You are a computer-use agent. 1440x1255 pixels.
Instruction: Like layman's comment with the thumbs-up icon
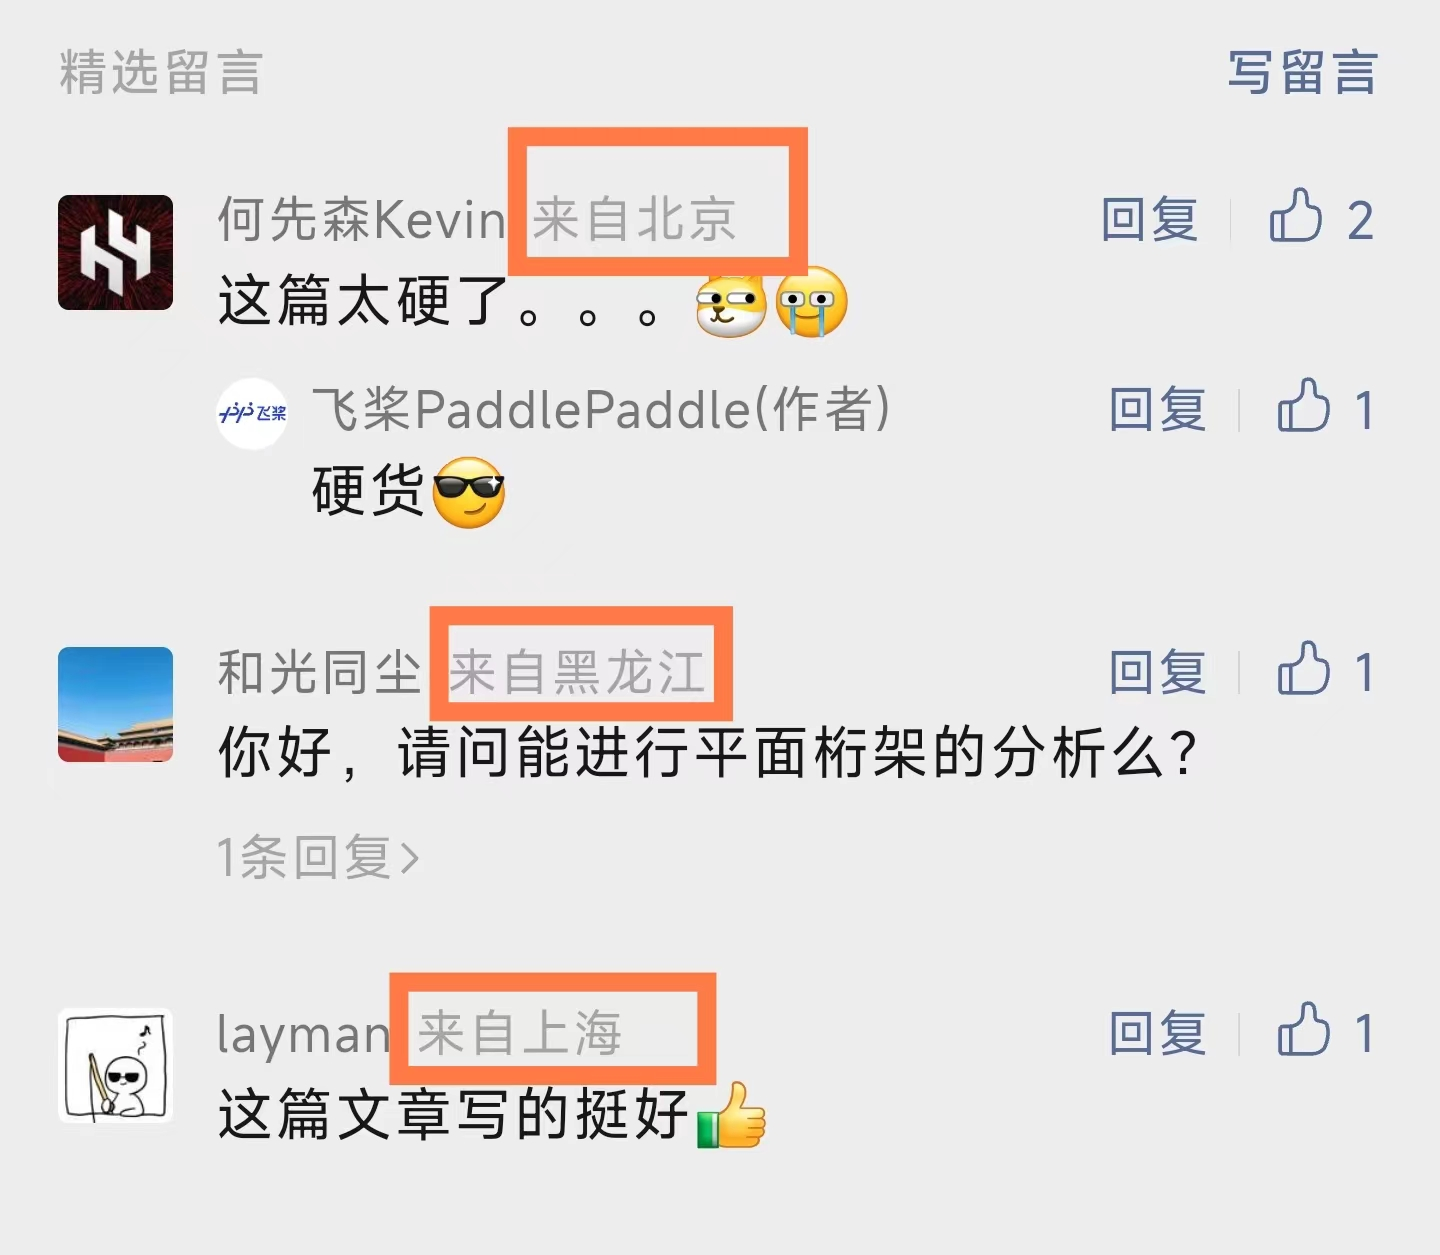pyautogui.click(x=1304, y=1029)
